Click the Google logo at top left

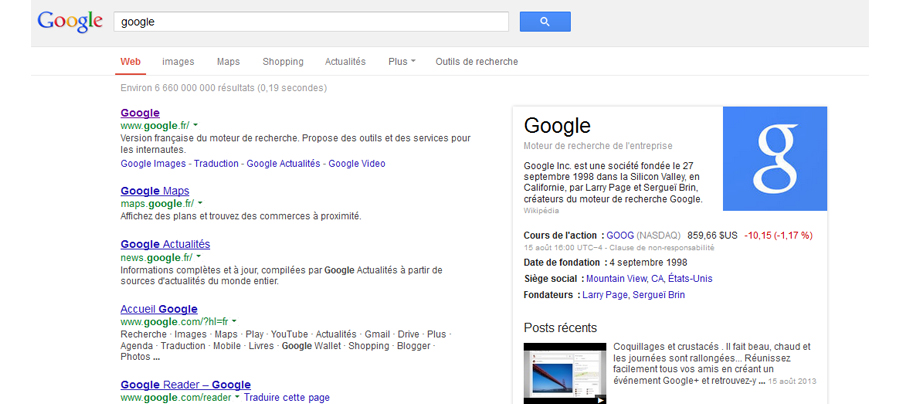(70, 22)
